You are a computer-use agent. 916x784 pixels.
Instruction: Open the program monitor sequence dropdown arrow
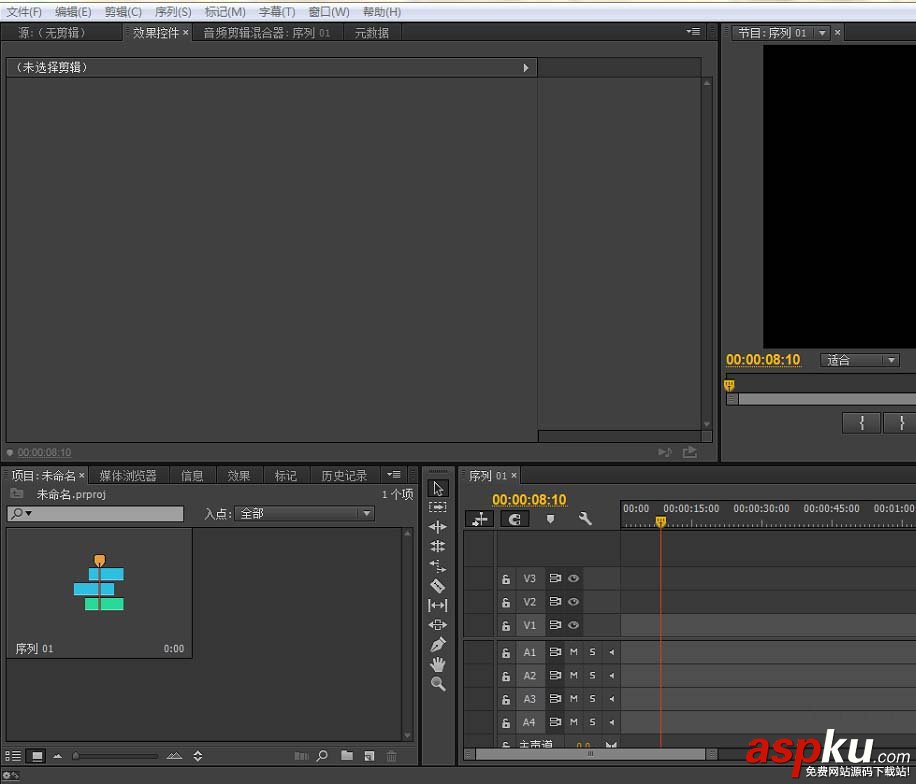(x=822, y=33)
